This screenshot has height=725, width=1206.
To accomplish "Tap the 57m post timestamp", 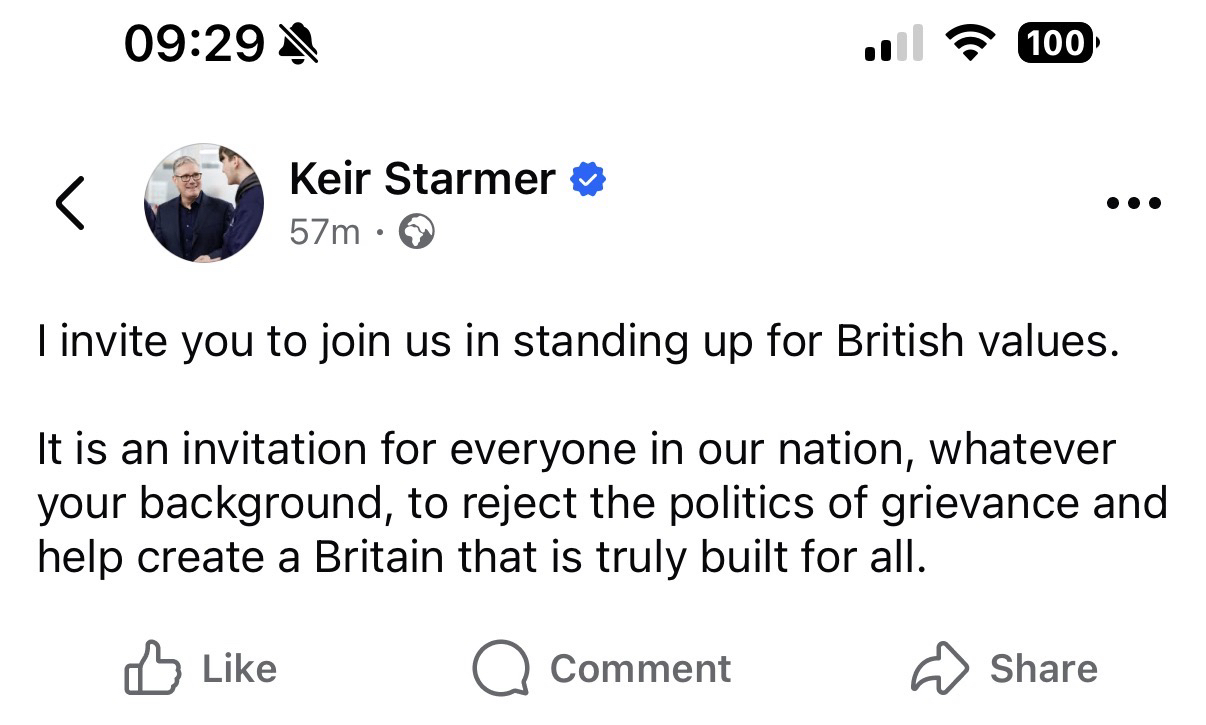I will (324, 233).
